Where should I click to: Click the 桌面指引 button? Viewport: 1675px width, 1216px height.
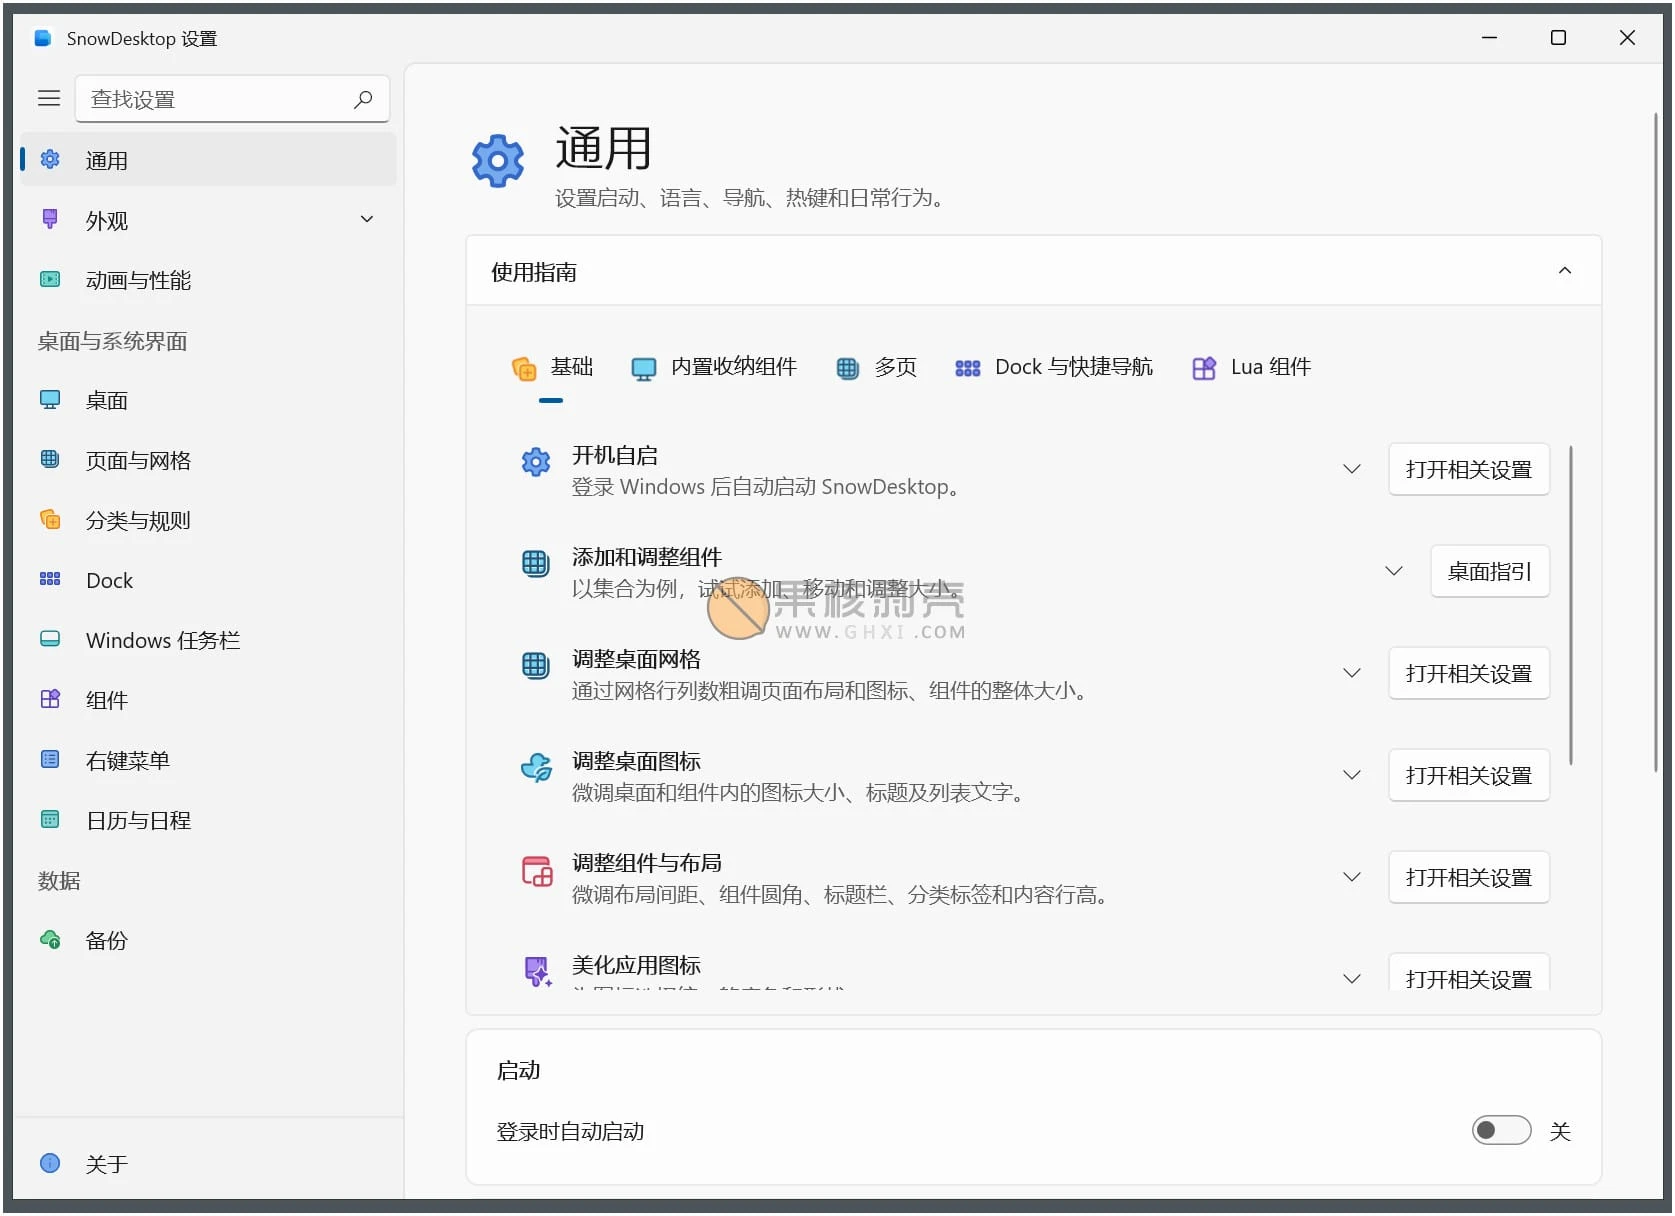(x=1489, y=571)
